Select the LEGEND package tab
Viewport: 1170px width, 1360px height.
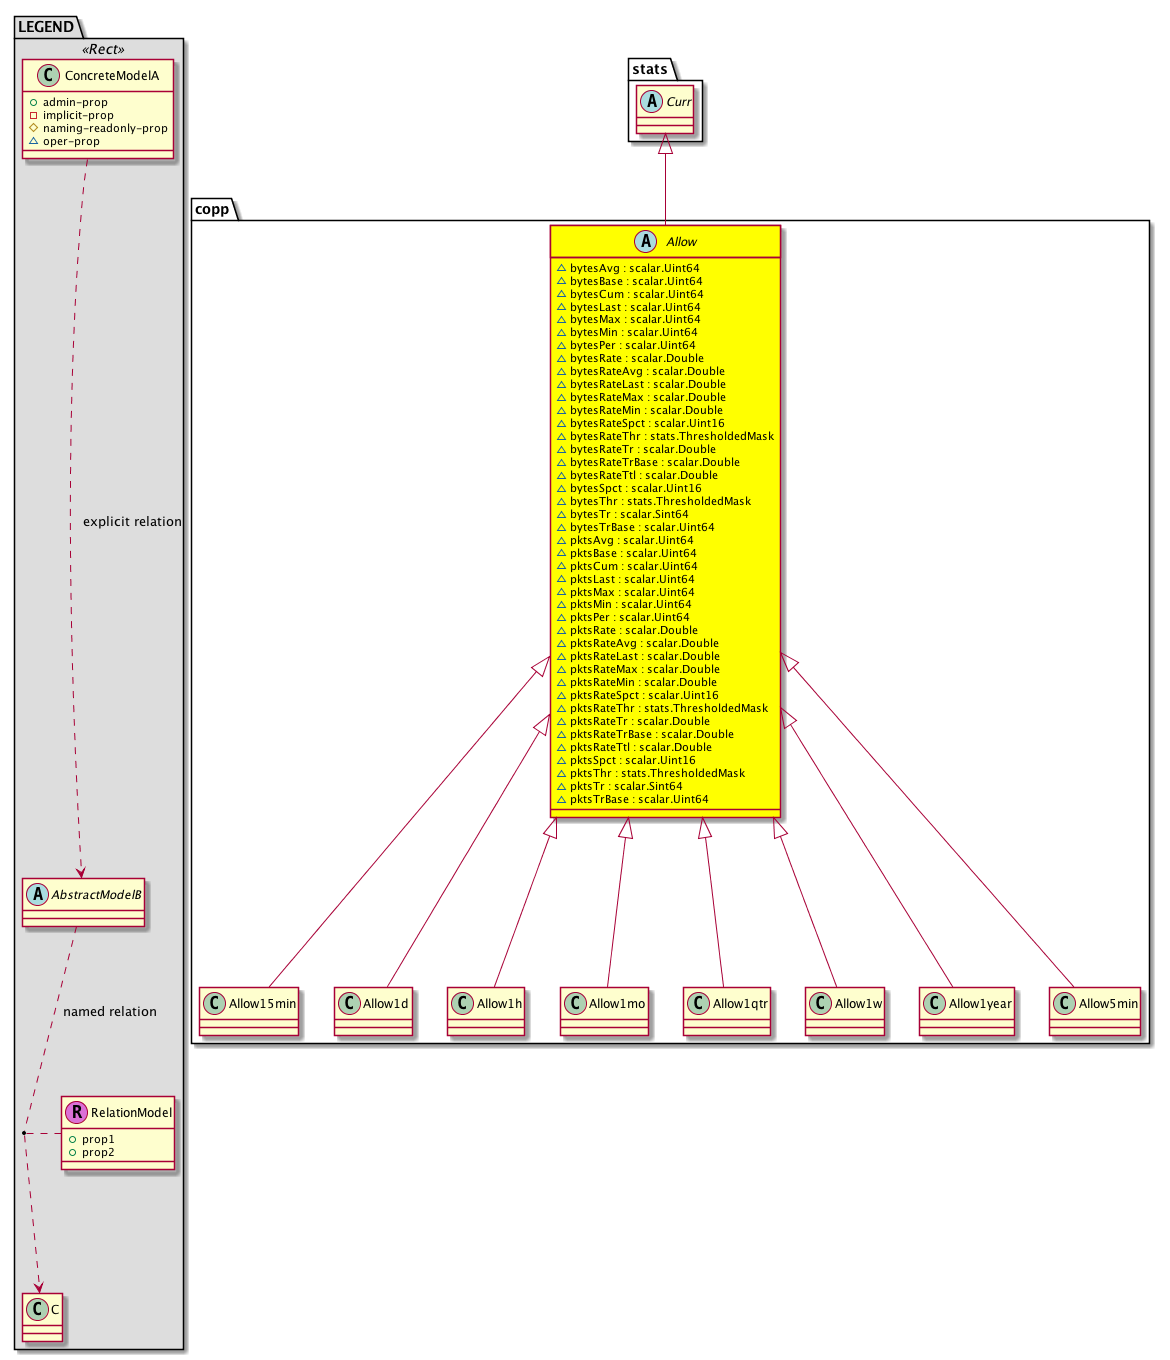tap(46, 27)
